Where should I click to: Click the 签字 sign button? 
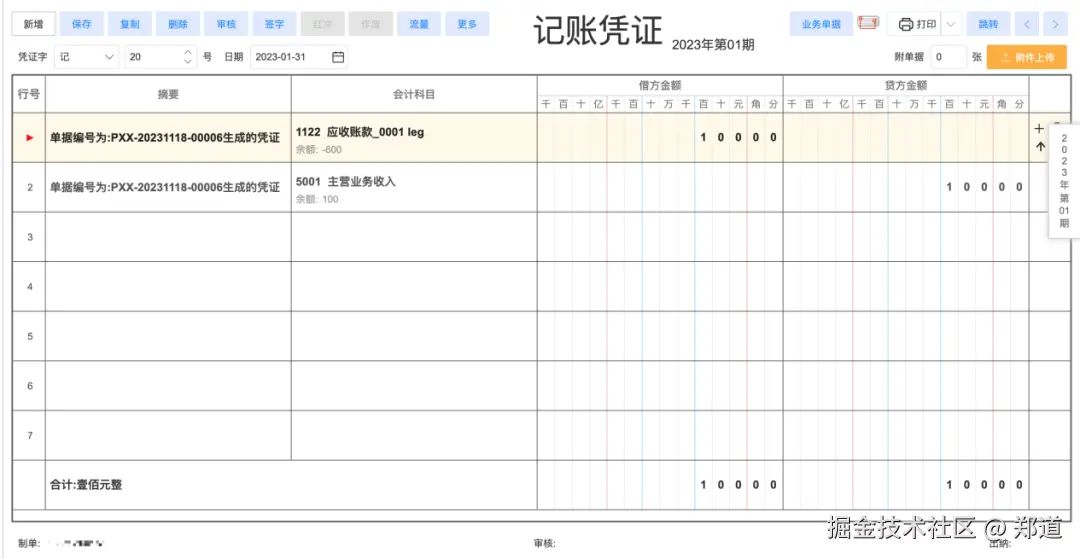pyautogui.click(x=274, y=24)
